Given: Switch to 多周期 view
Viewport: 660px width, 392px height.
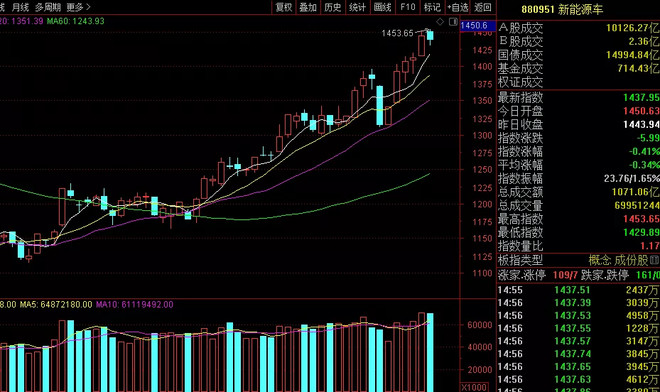Looking at the screenshot, I should coord(48,7).
